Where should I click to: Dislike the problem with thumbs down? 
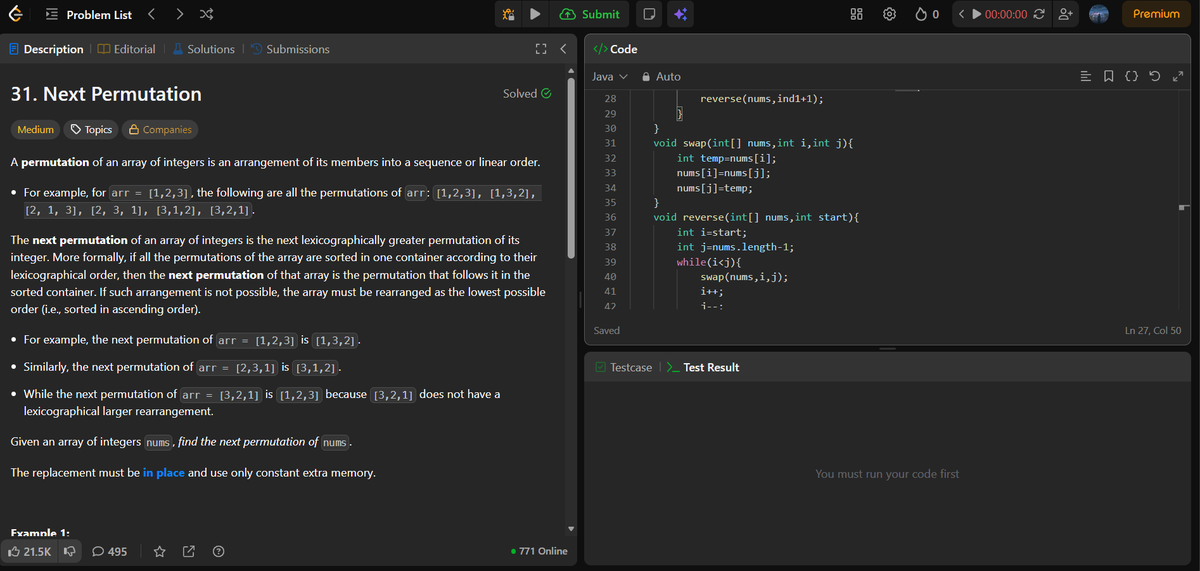(70, 551)
